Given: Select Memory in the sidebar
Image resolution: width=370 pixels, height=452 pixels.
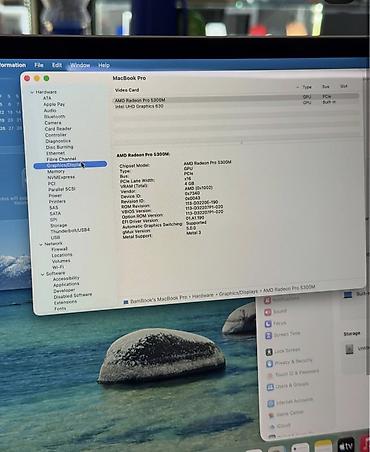Looking at the screenshot, I should 56,171.
